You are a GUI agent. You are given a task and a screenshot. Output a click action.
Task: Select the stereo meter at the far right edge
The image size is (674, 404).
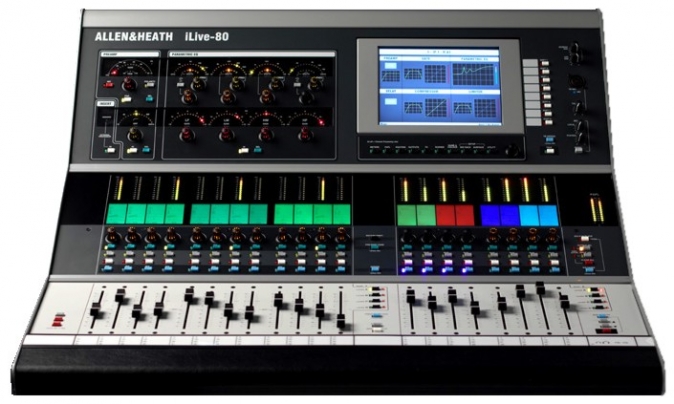coord(597,209)
